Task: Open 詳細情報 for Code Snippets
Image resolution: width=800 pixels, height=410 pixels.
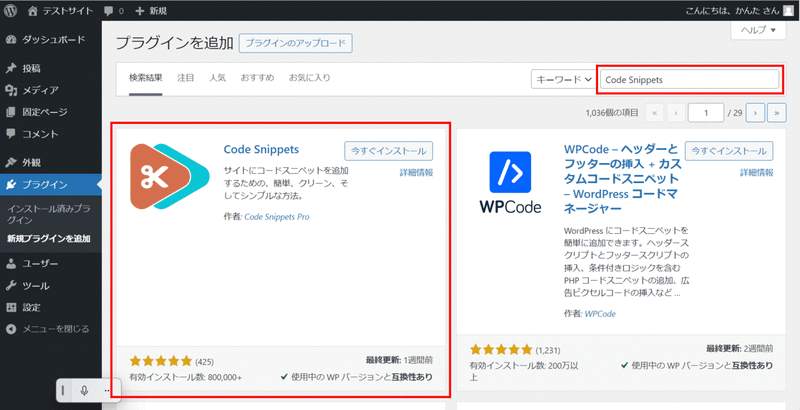Action: pyautogui.click(x=416, y=173)
